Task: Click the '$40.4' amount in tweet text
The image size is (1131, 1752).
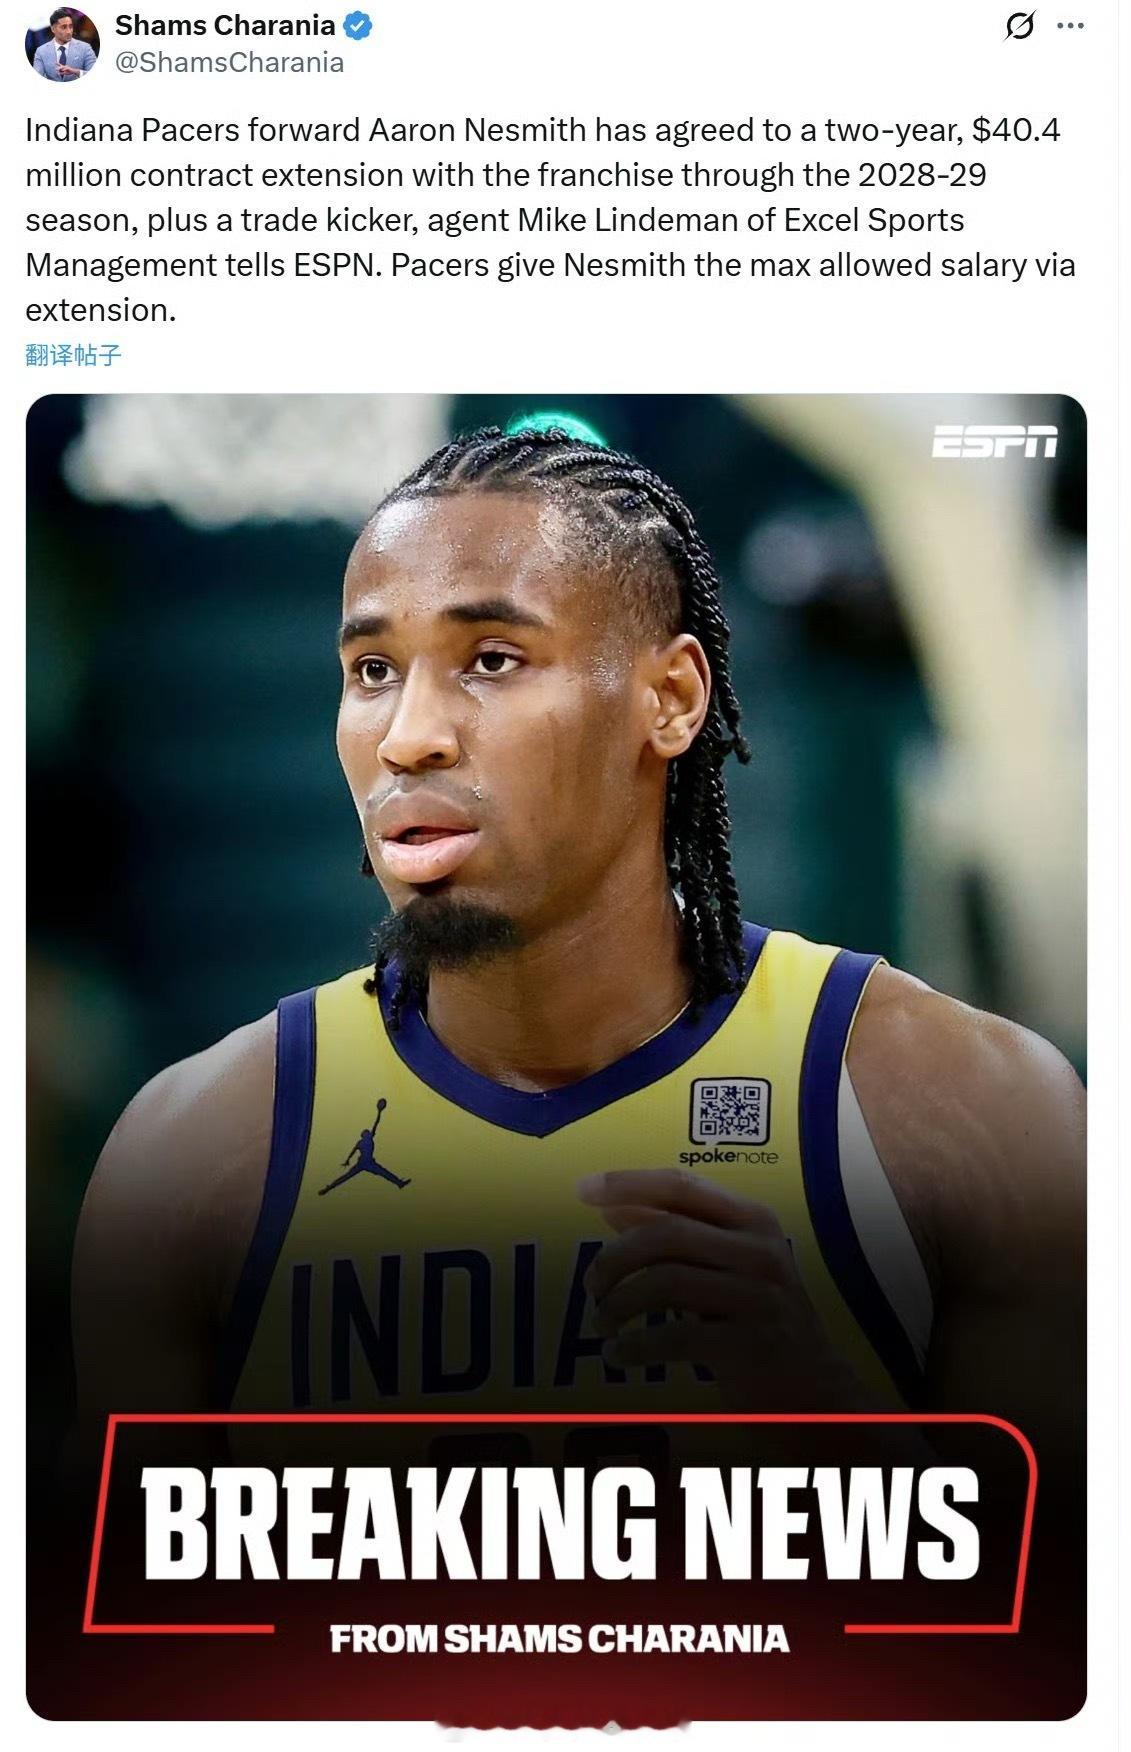Action: 1016,130
